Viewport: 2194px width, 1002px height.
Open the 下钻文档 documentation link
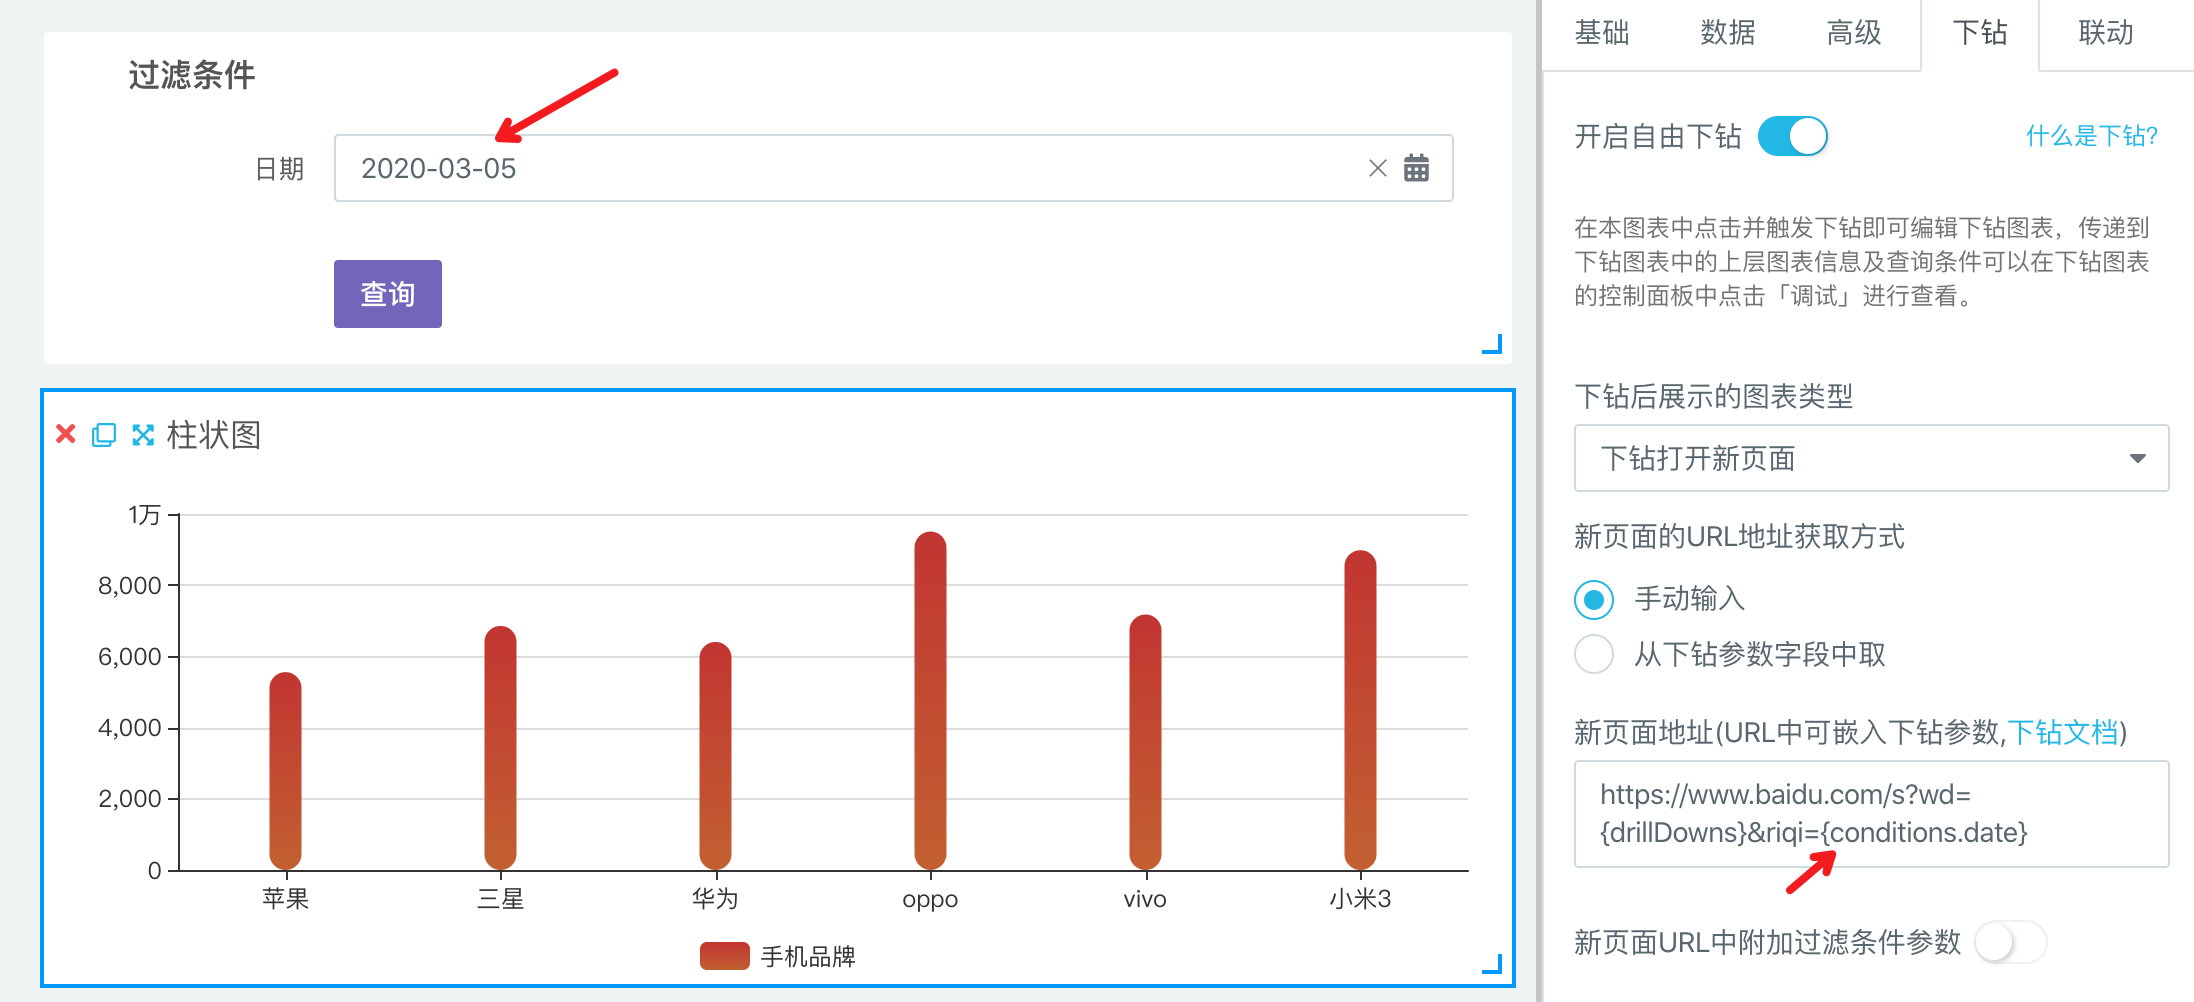click(x=2063, y=733)
